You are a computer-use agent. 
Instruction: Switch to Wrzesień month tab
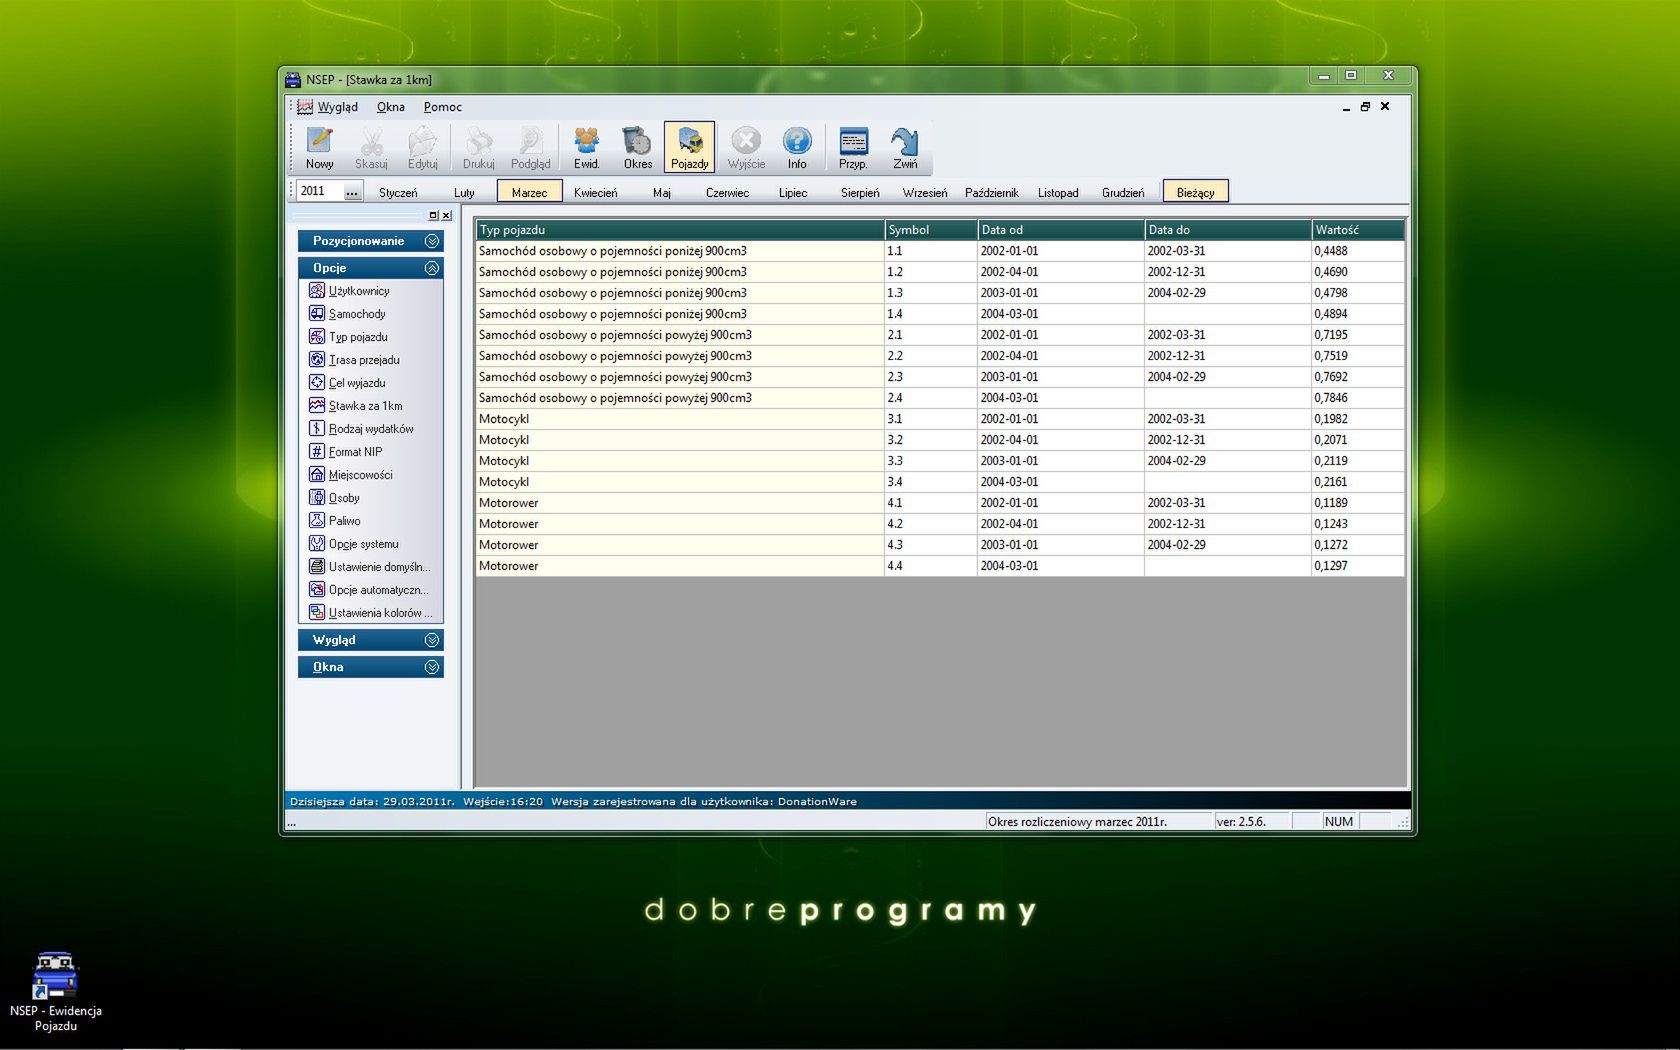[925, 192]
